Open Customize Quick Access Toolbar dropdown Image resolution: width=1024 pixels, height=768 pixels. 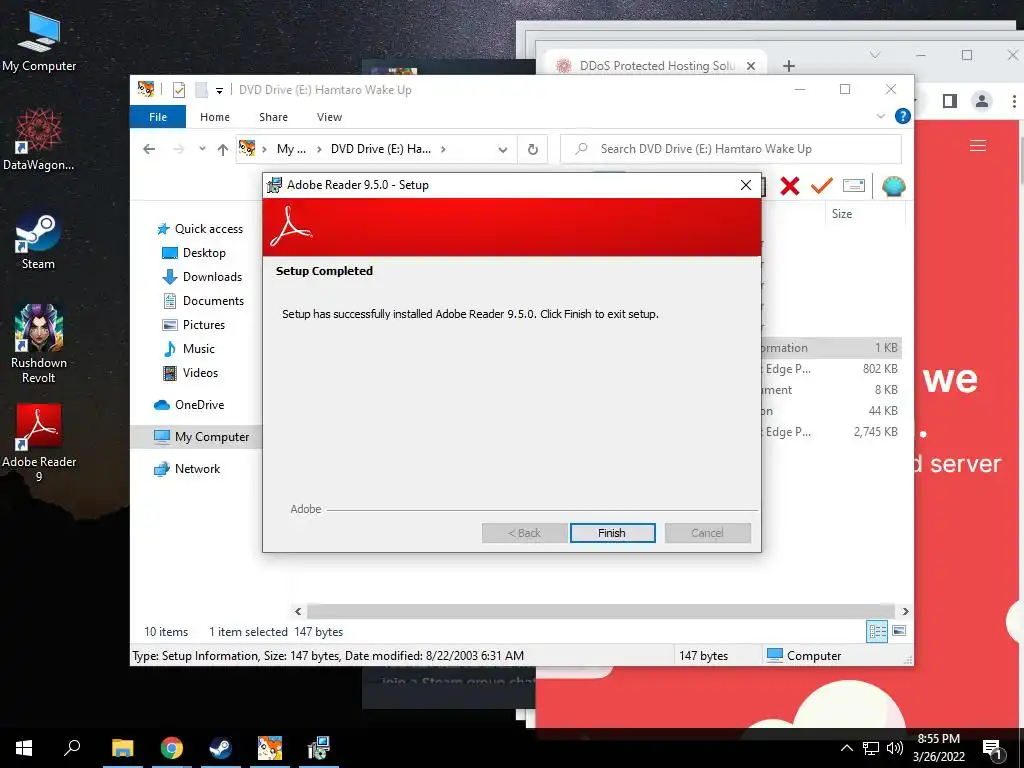pyautogui.click(x=219, y=90)
